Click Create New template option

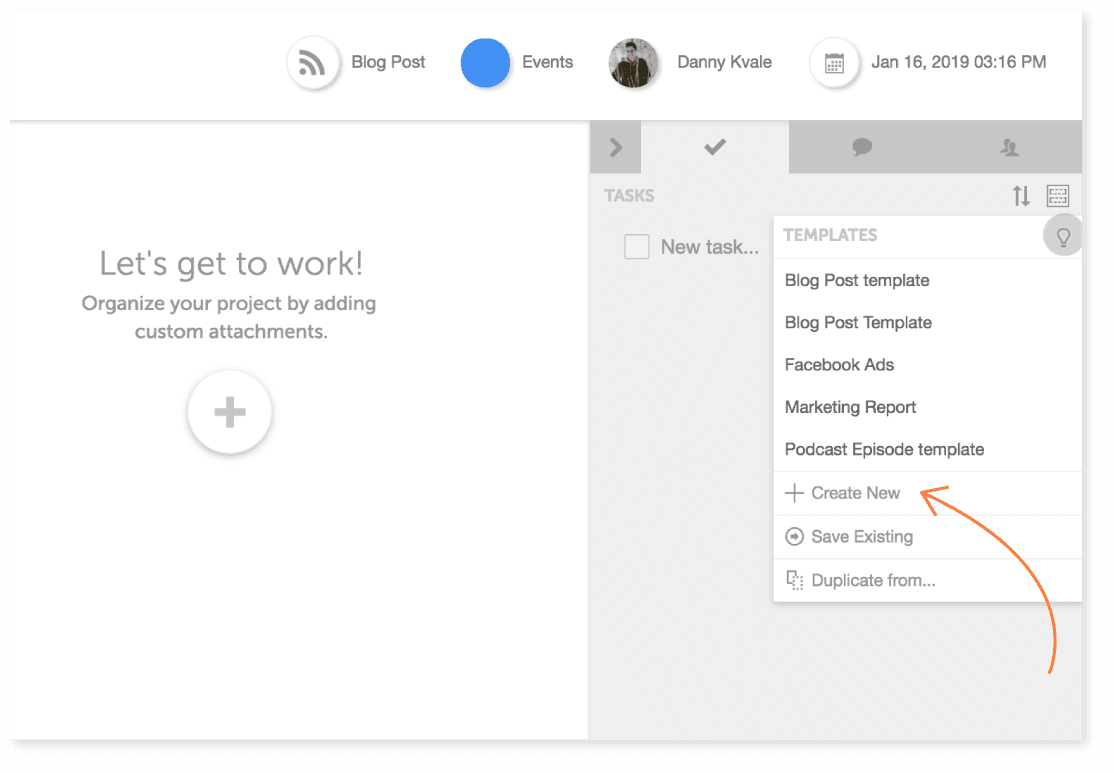927,493
